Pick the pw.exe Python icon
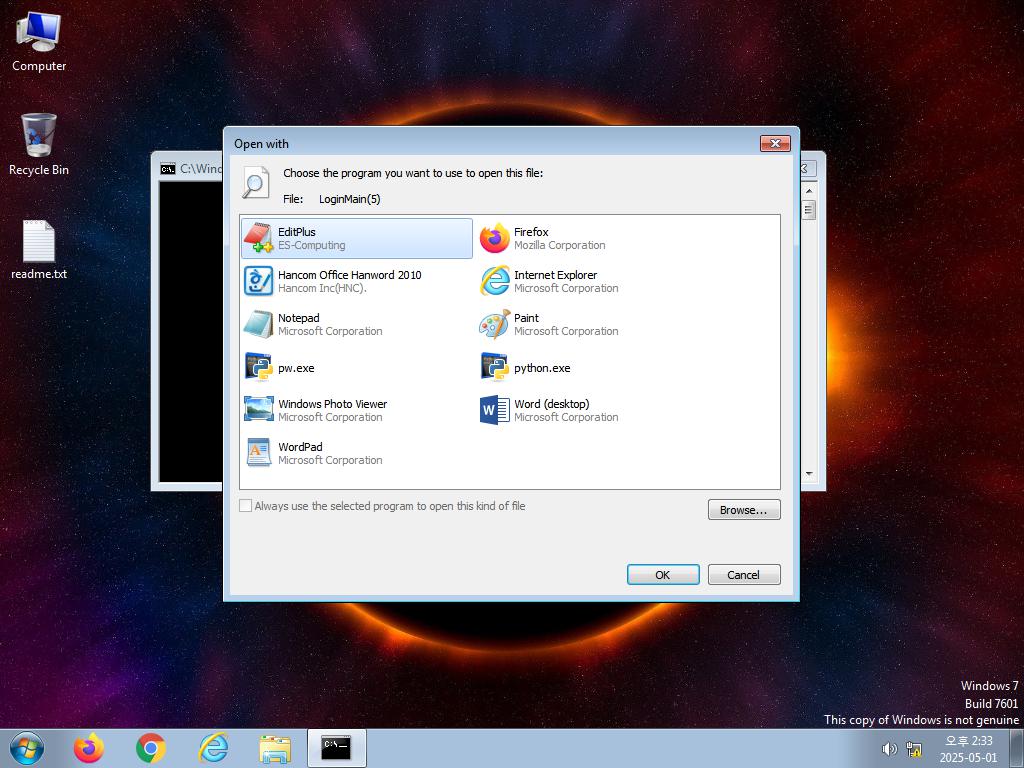The image size is (1024, 768). click(x=259, y=367)
